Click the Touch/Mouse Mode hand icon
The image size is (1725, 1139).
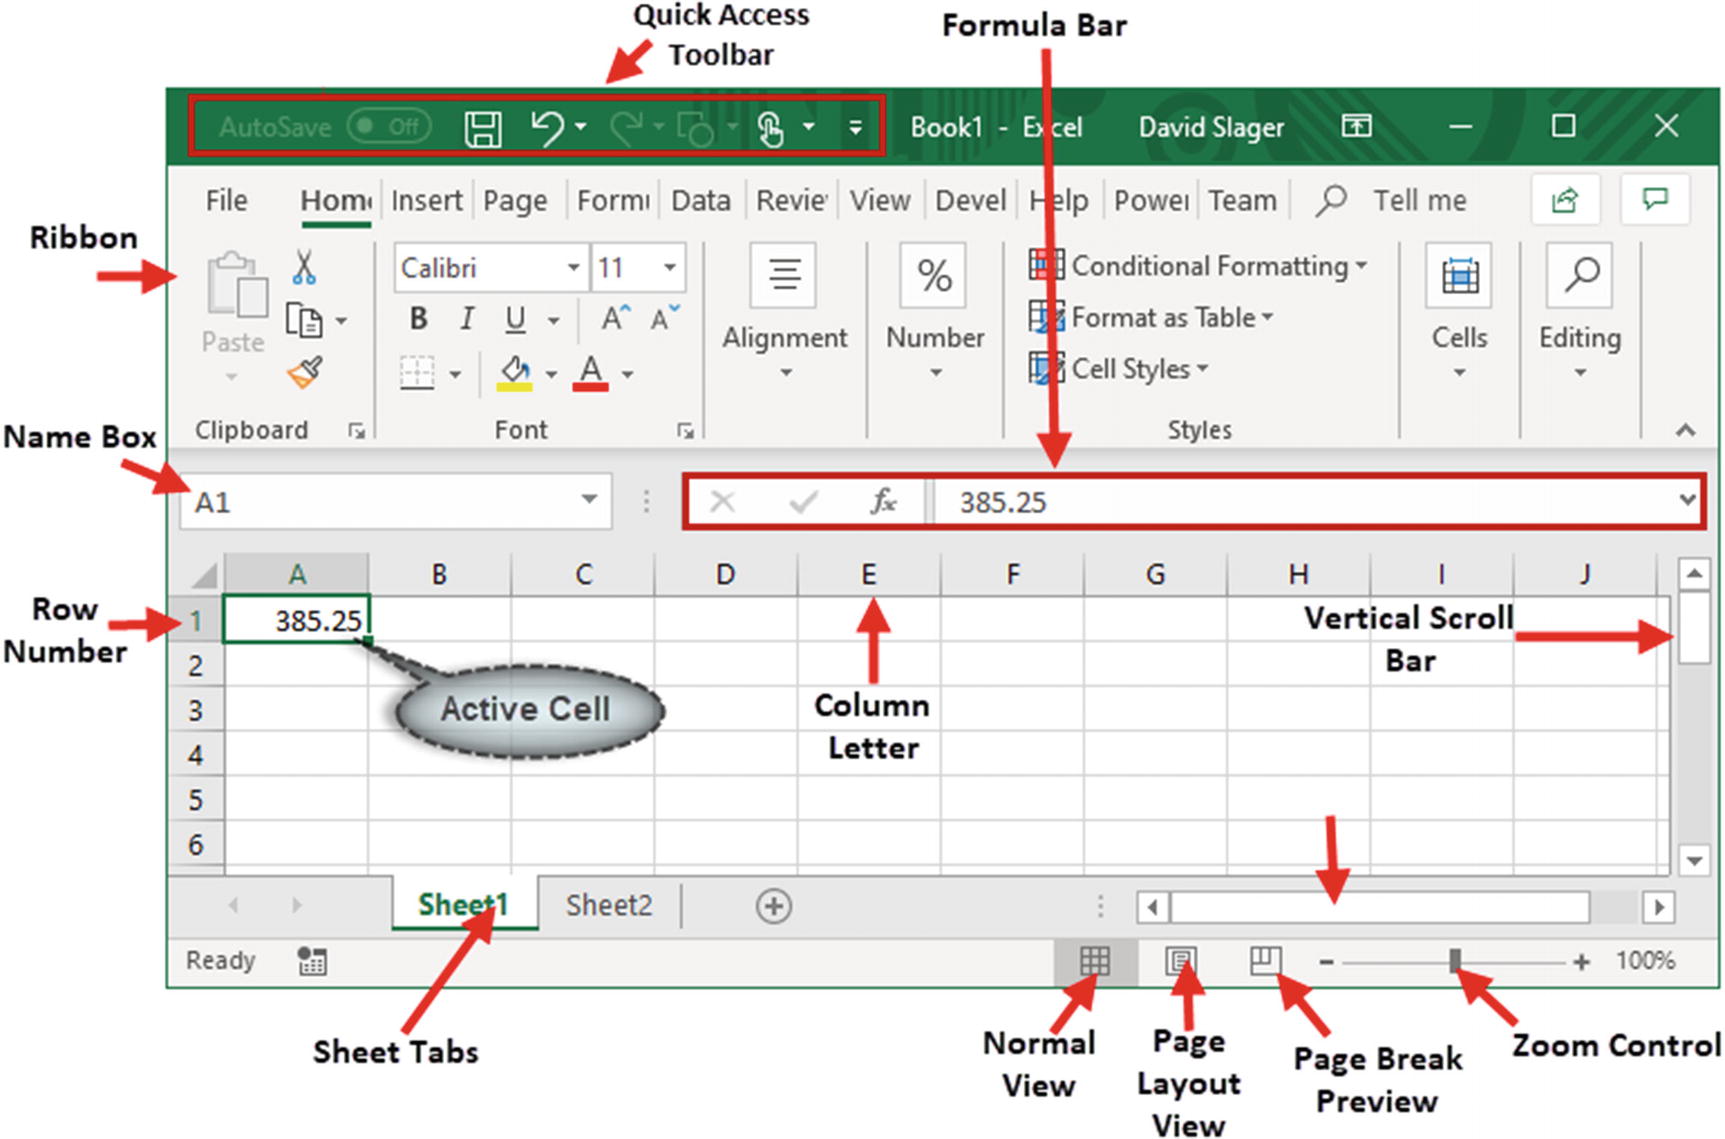pyautogui.click(x=770, y=128)
